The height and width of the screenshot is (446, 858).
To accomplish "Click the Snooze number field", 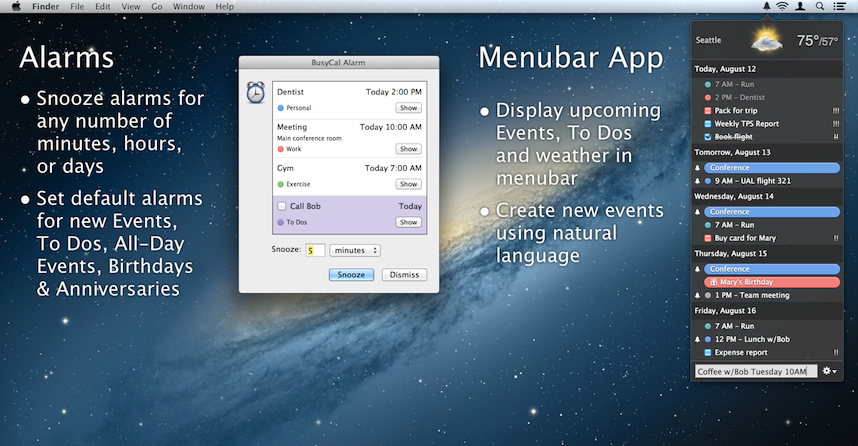I will click(315, 251).
